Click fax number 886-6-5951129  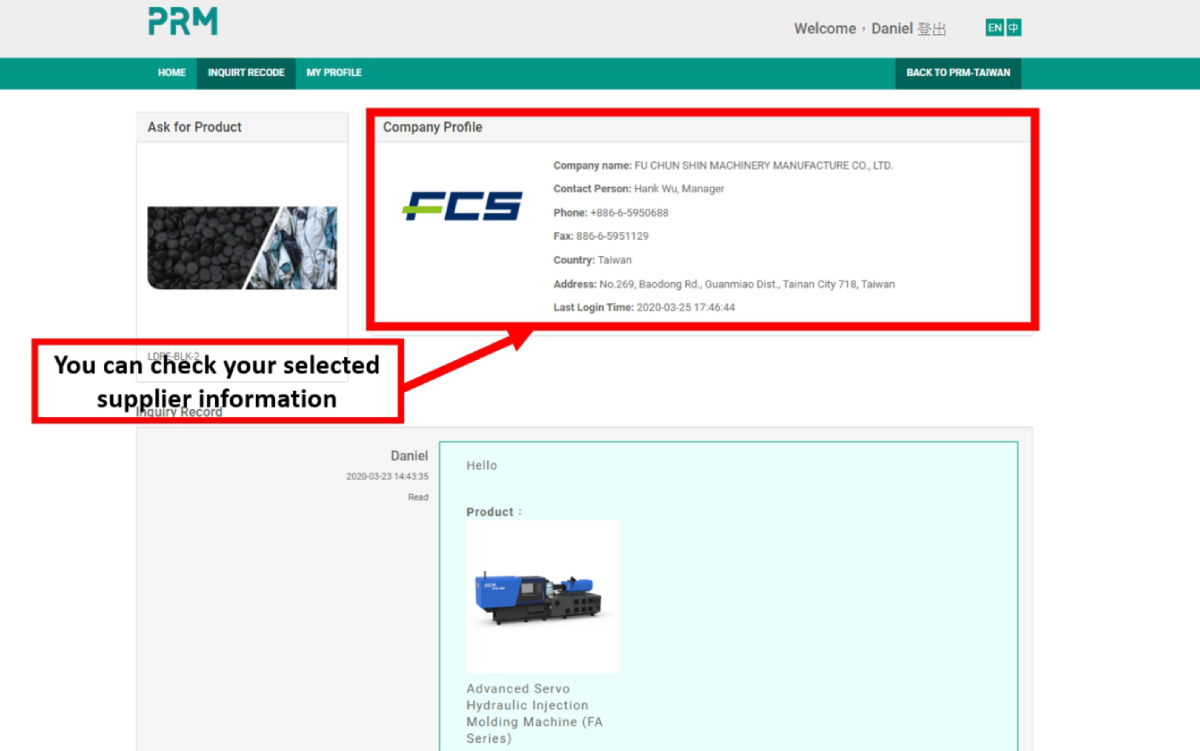coord(612,237)
